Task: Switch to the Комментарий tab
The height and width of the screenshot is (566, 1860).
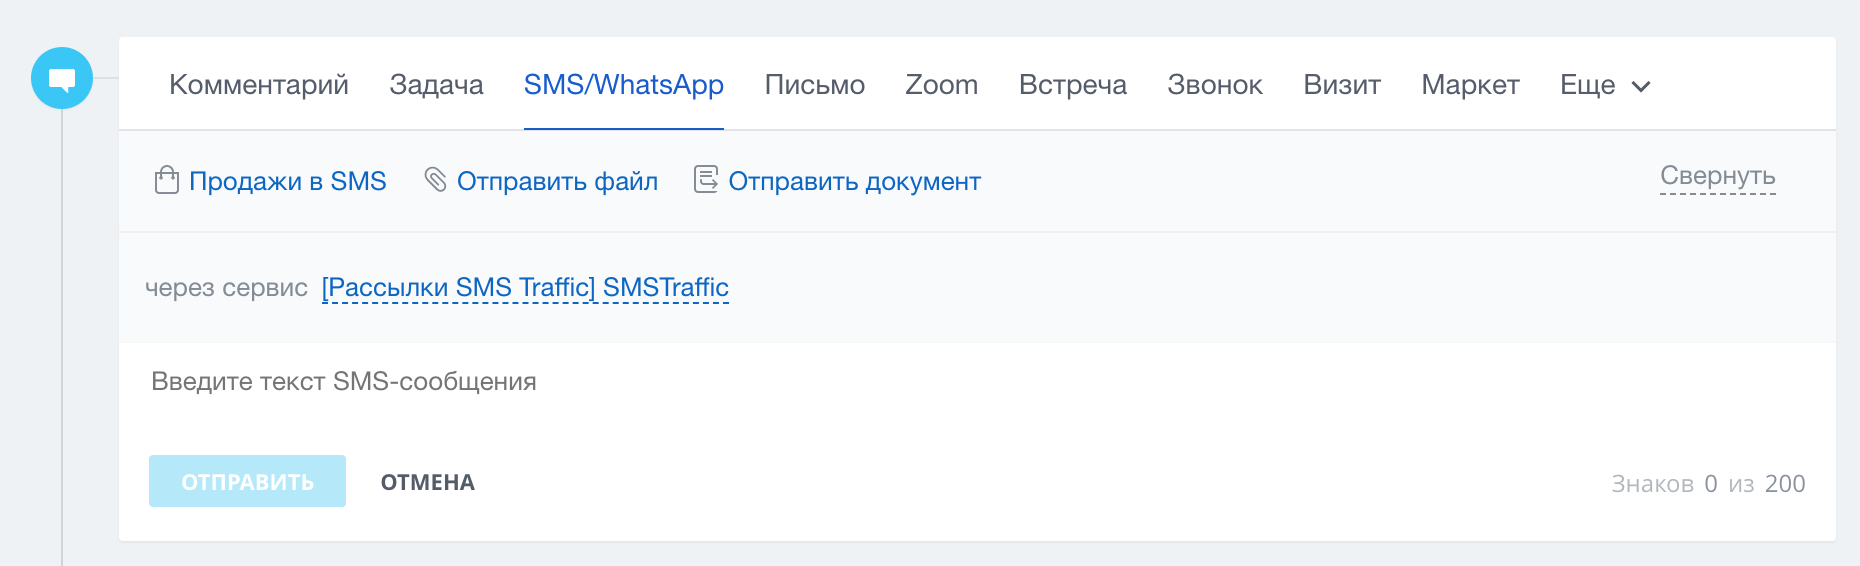Action: click(259, 85)
